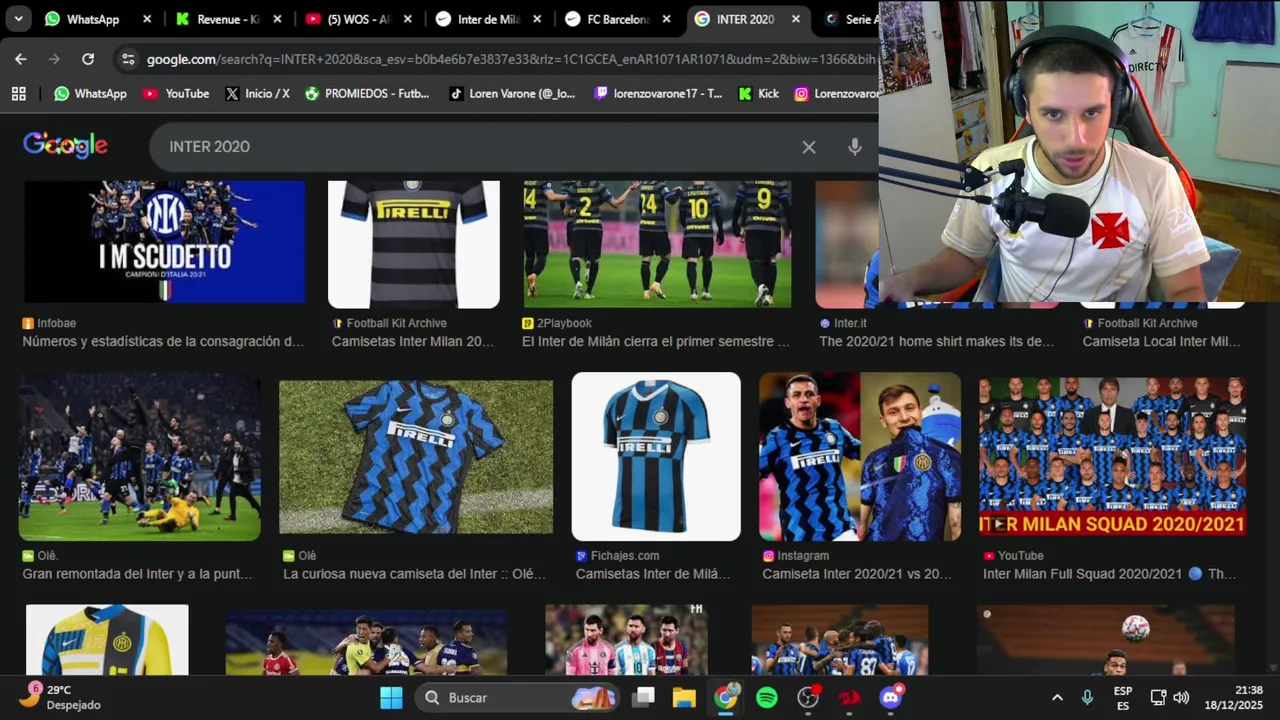1280x720 pixels.
Task: Open the Olé celebration match image
Action: tap(140, 457)
